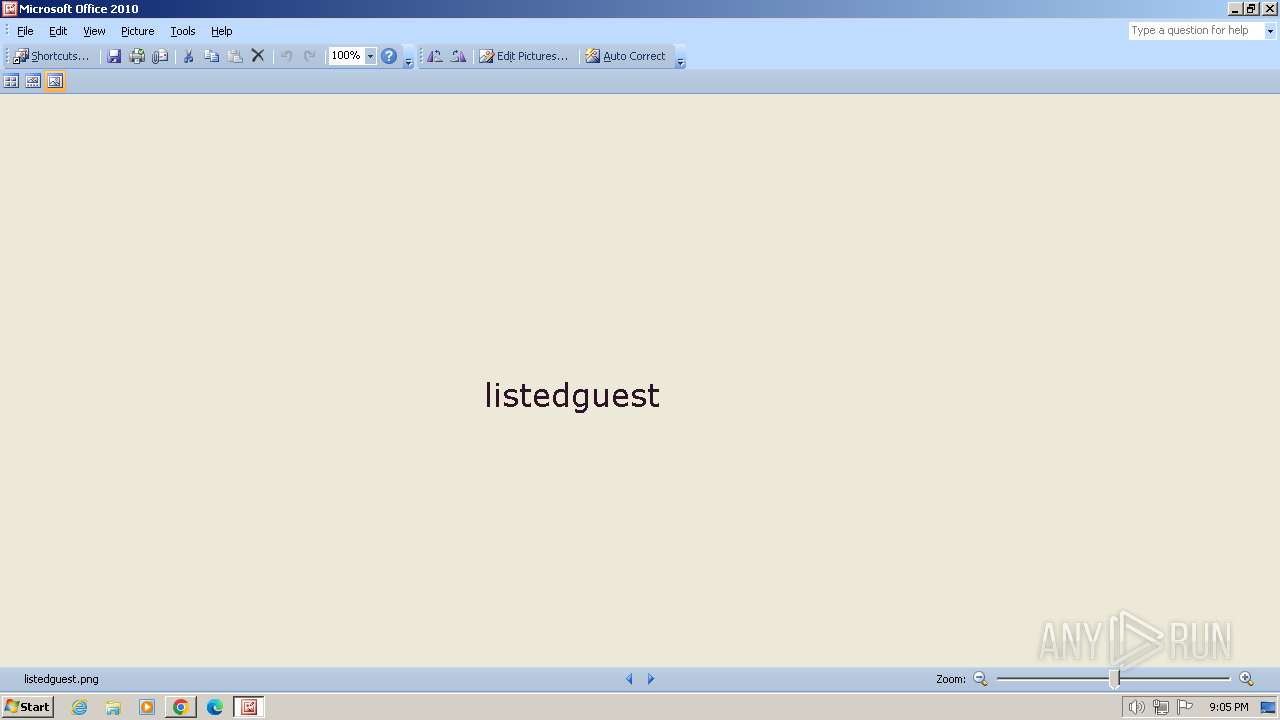
Task: Go to the previous picture arrow
Action: click(629, 679)
